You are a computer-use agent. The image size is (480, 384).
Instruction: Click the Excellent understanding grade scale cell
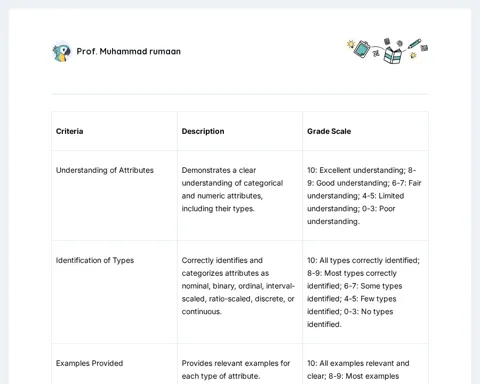(365, 196)
